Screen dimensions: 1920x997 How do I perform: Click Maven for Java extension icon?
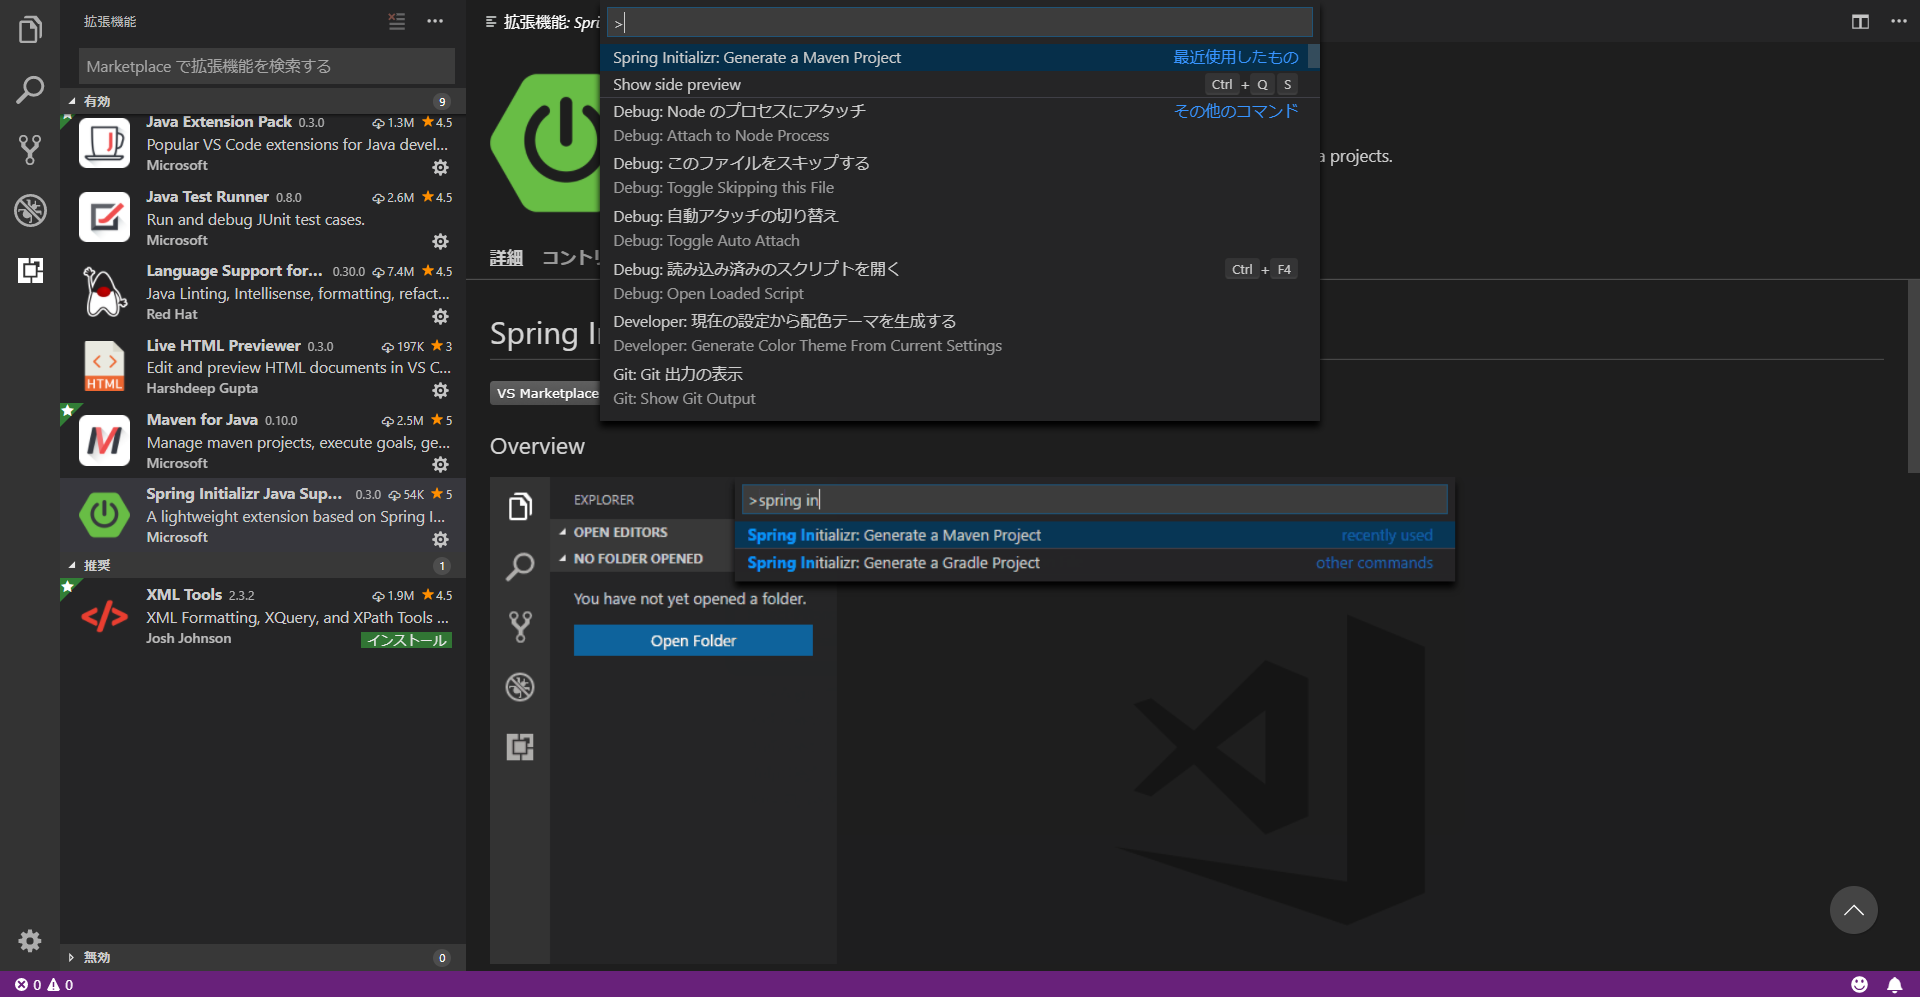(x=105, y=441)
